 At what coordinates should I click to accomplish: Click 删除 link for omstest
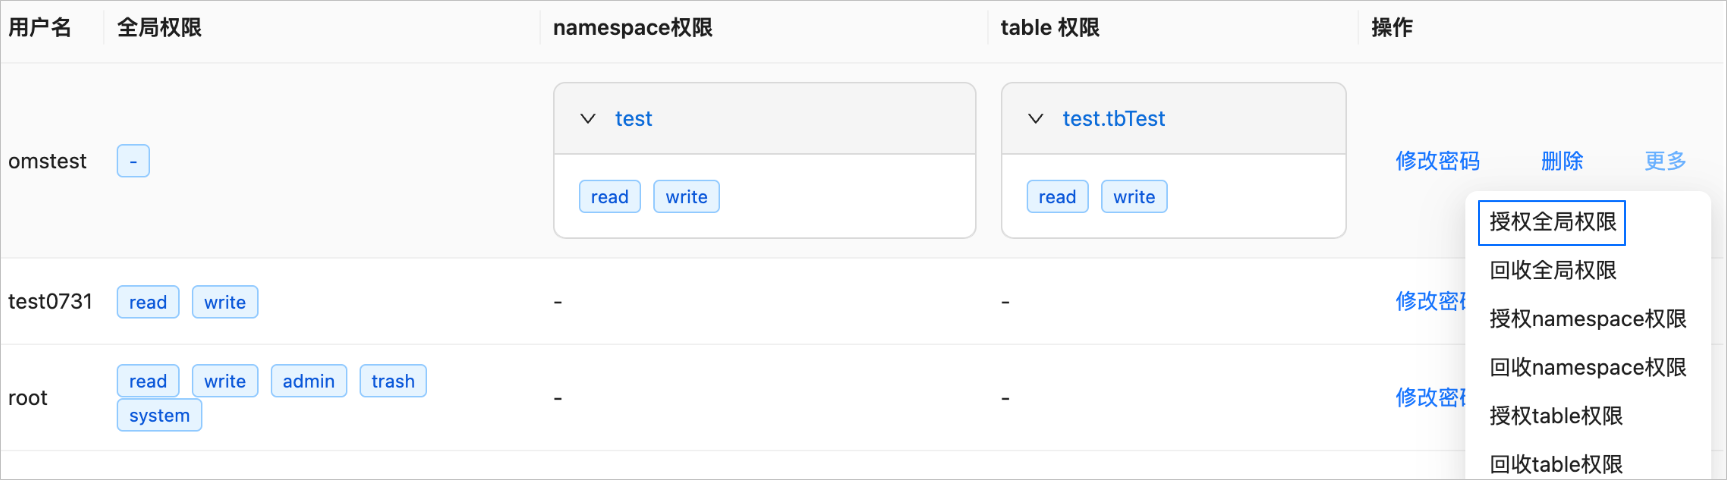pyautogui.click(x=1562, y=161)
